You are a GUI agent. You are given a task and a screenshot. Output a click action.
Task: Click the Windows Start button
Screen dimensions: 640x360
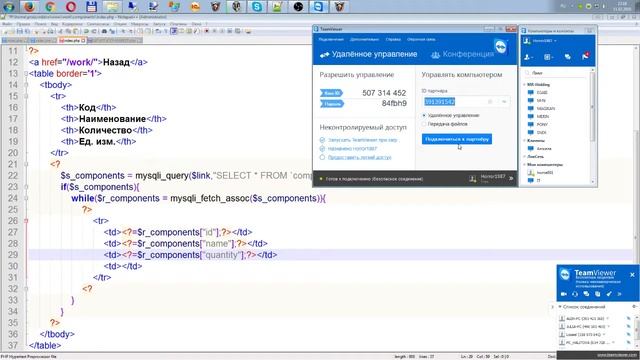coord(9,7)
